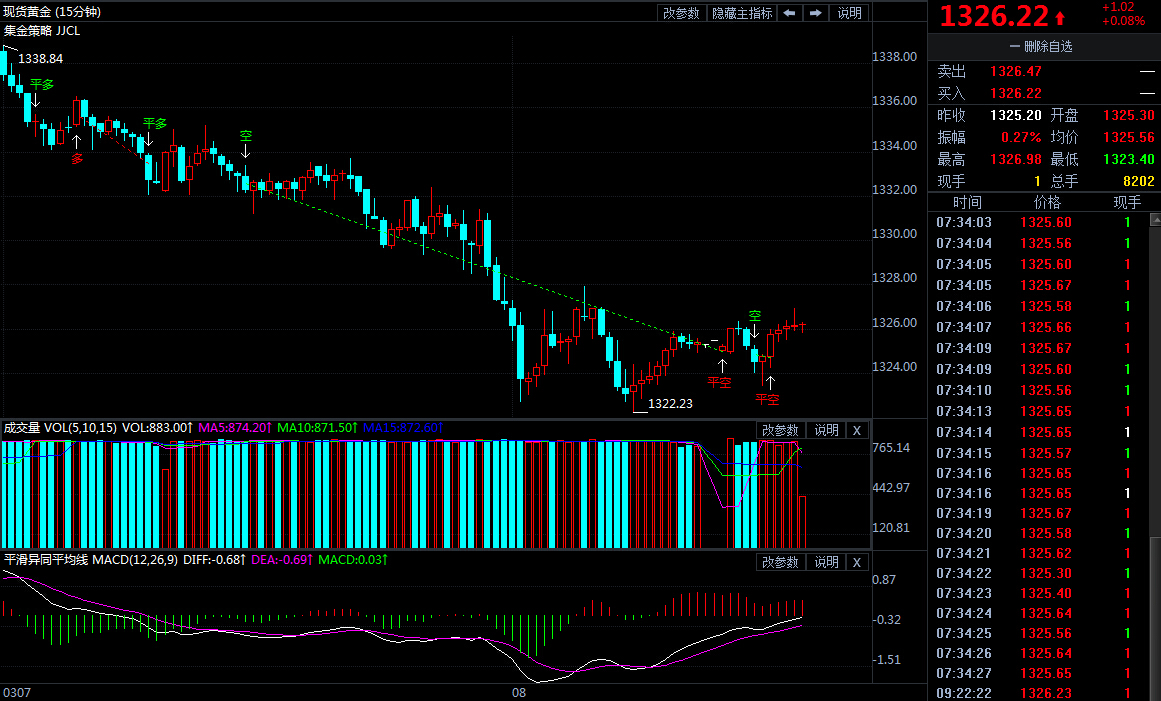Click the +0.08% change percentage
The width and height of the screenshot is (1161, 701).
(x=1123, y=21)
